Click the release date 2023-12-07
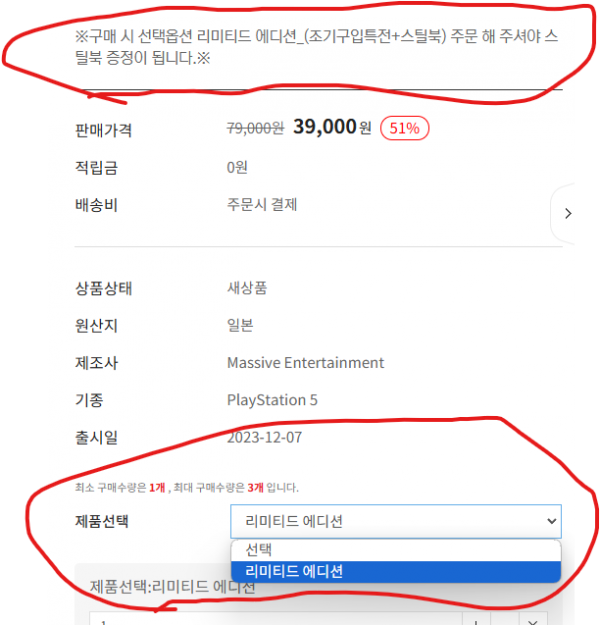The height and width of the screenshot is (625, 600). (x=264, y=437)
